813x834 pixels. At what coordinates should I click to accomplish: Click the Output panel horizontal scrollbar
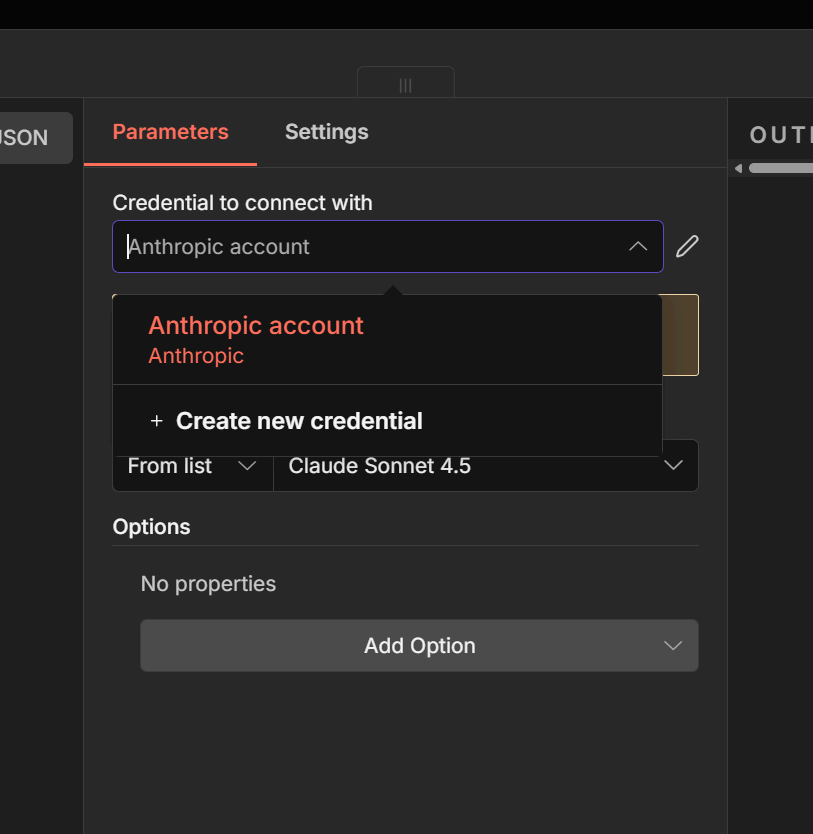[780, 168]
